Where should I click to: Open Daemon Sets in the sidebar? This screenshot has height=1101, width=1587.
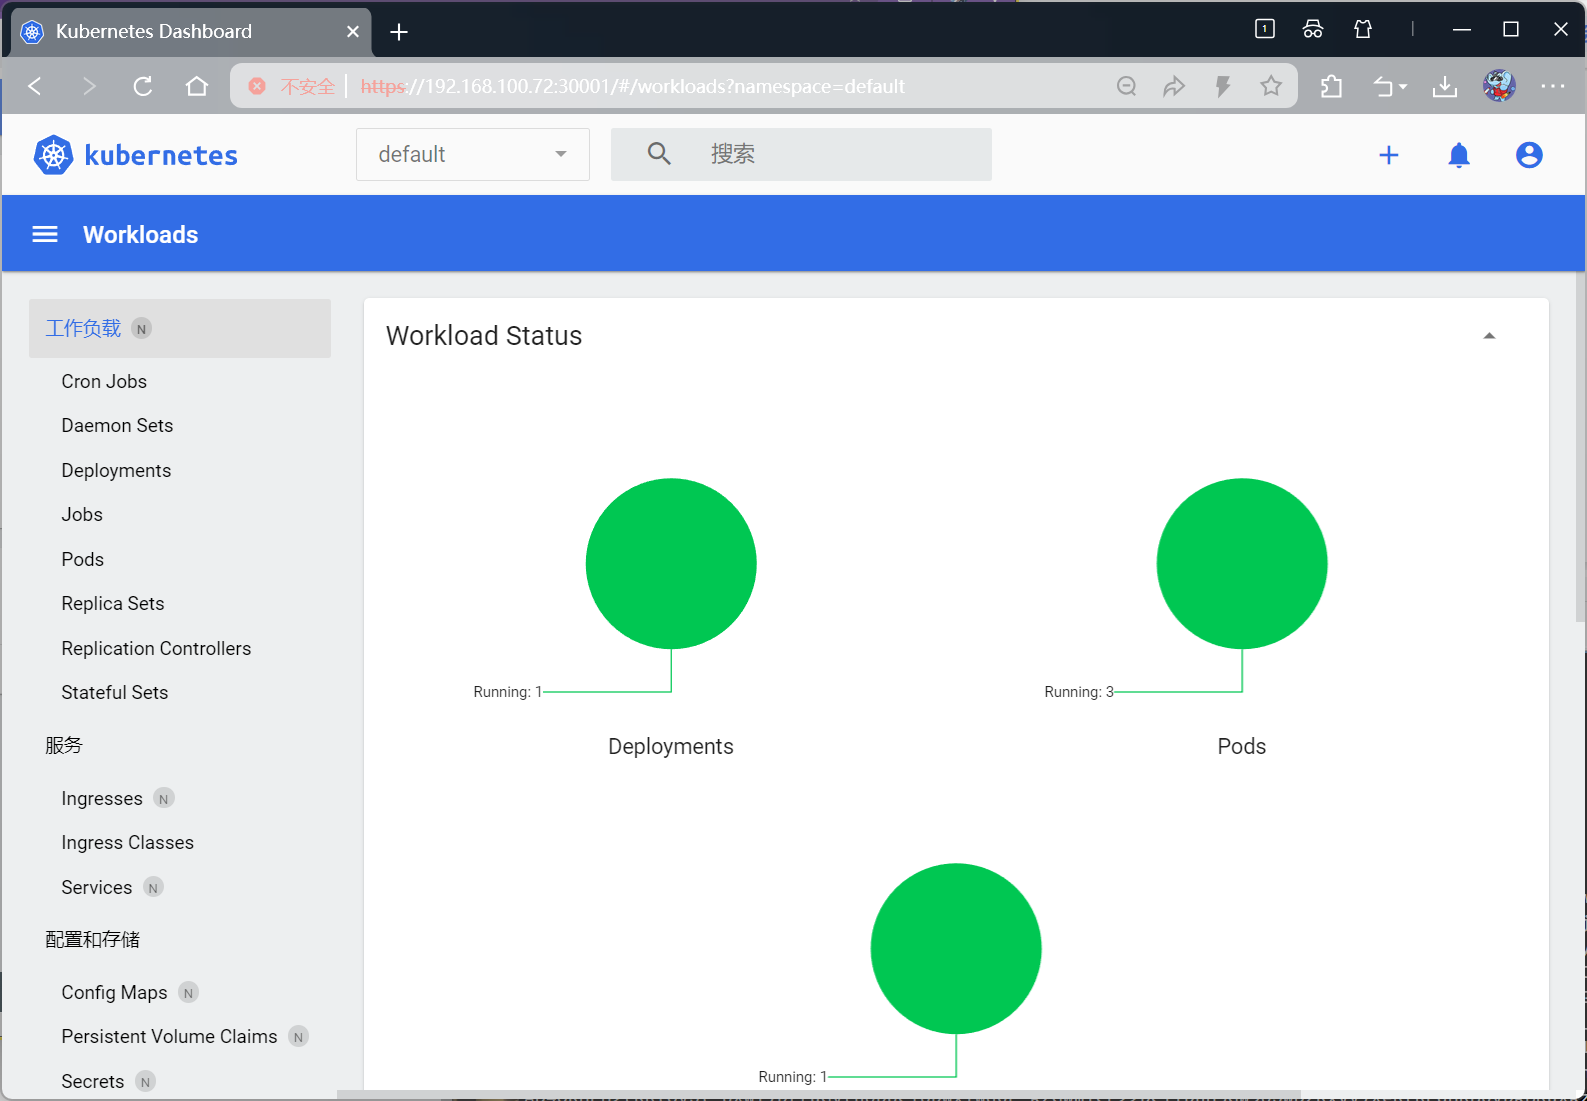(x=117, y=425)
